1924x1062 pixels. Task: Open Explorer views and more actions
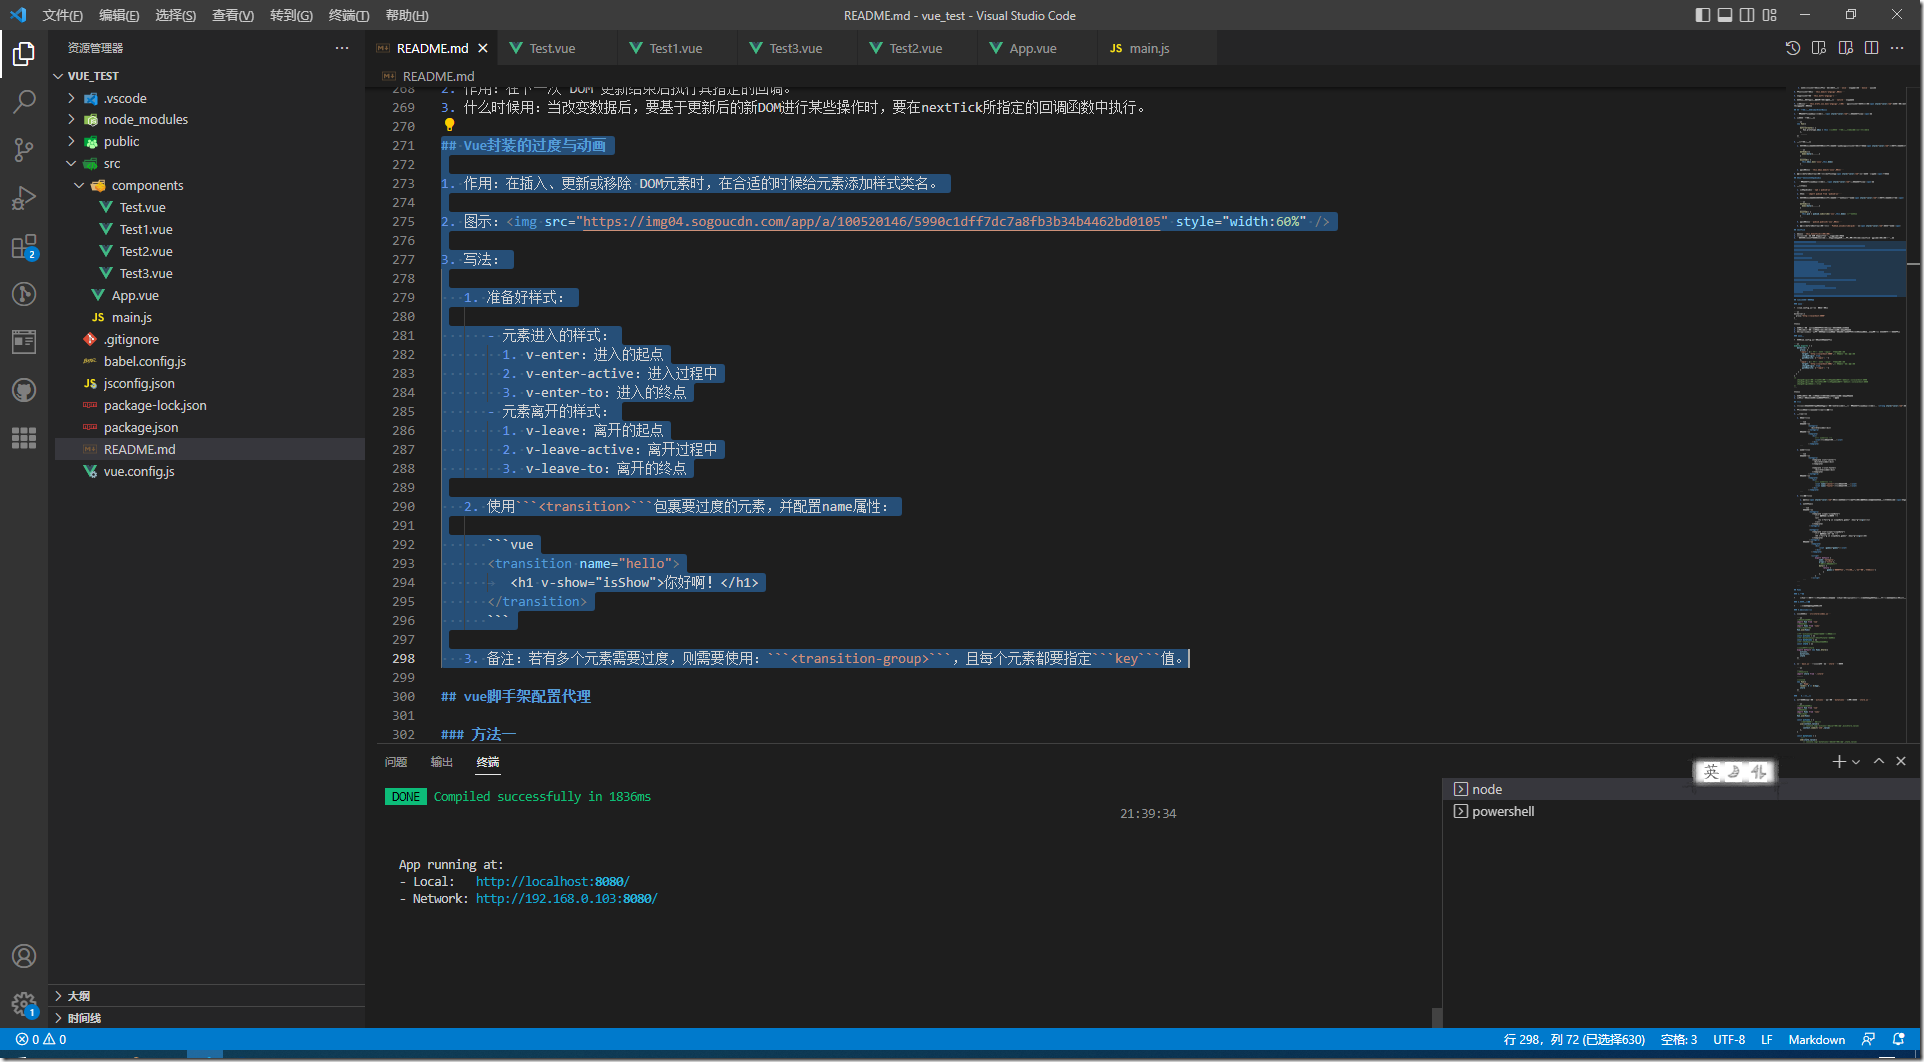coord(342,48)
